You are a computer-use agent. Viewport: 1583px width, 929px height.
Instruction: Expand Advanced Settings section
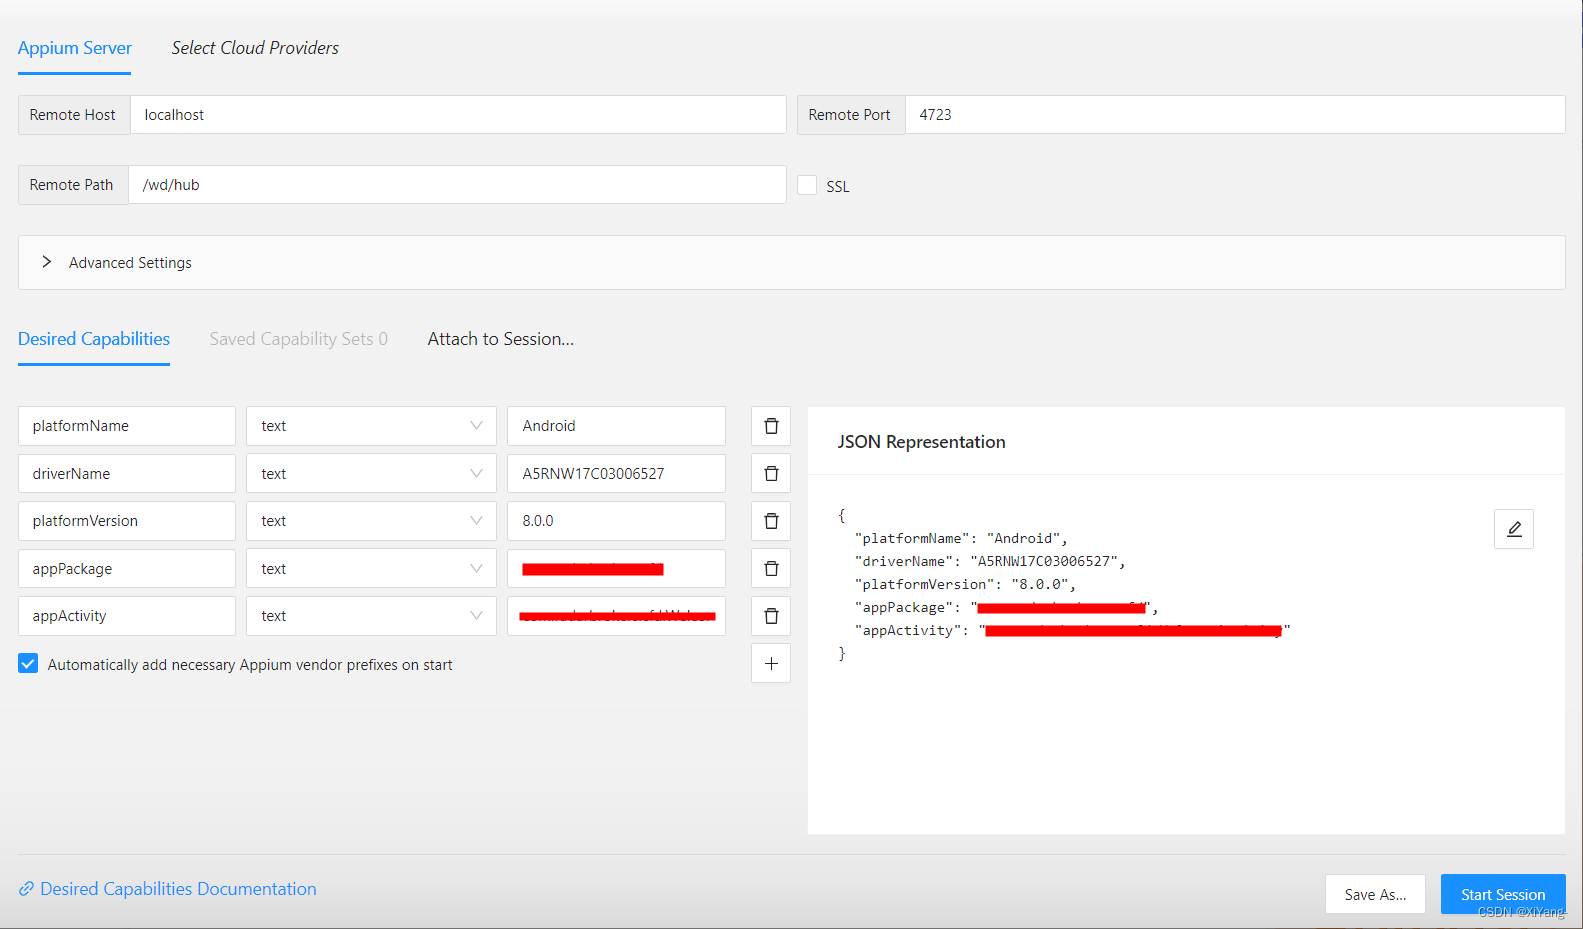[x=792, y=262]
